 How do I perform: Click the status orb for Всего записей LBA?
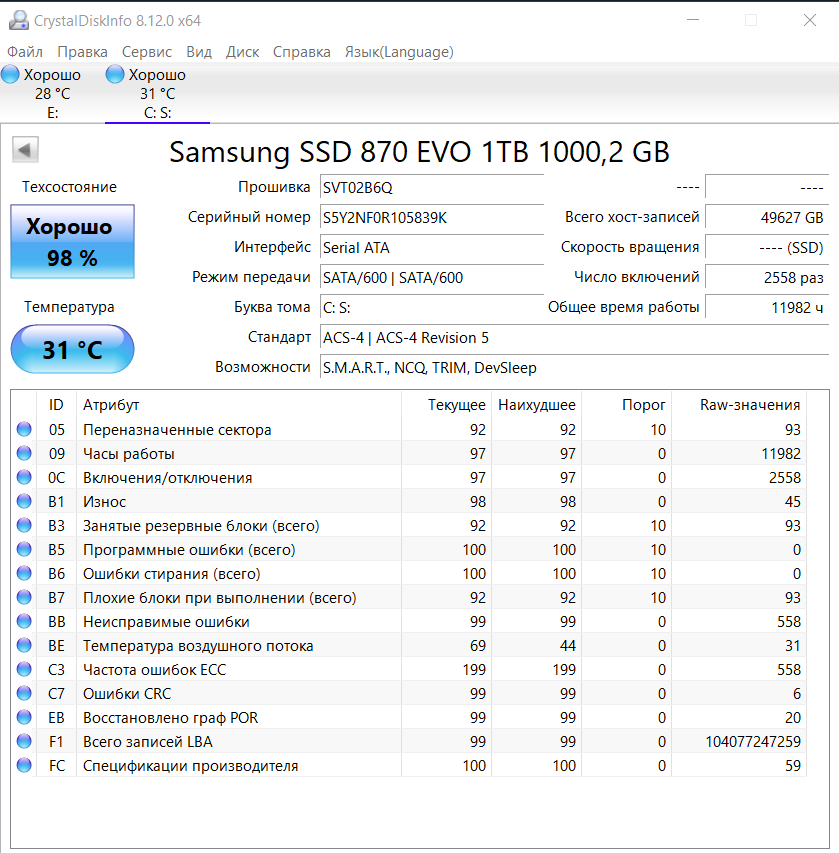[x=24, y=742]
